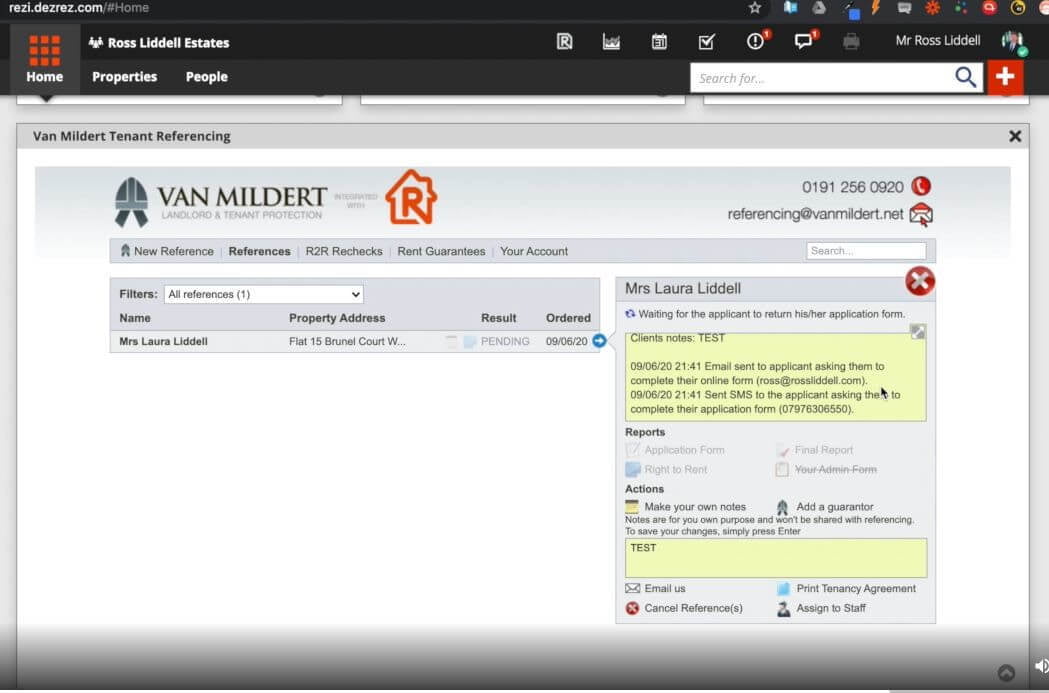The height and width of the screenshot is (693, 1049).
Task: Click the Assign to Staff icon
Action: (x=783, y=608)
